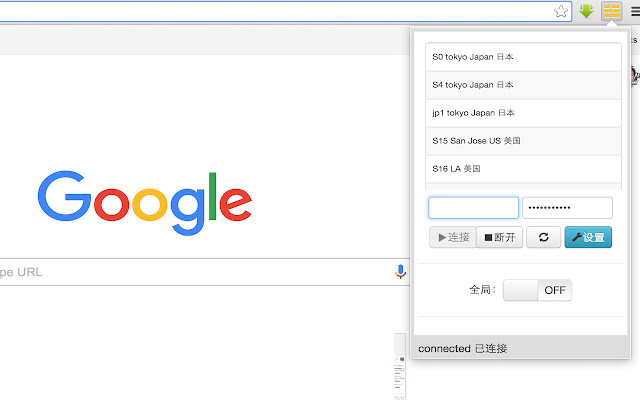Click the connected 已连接 status text

pos(462,349)
